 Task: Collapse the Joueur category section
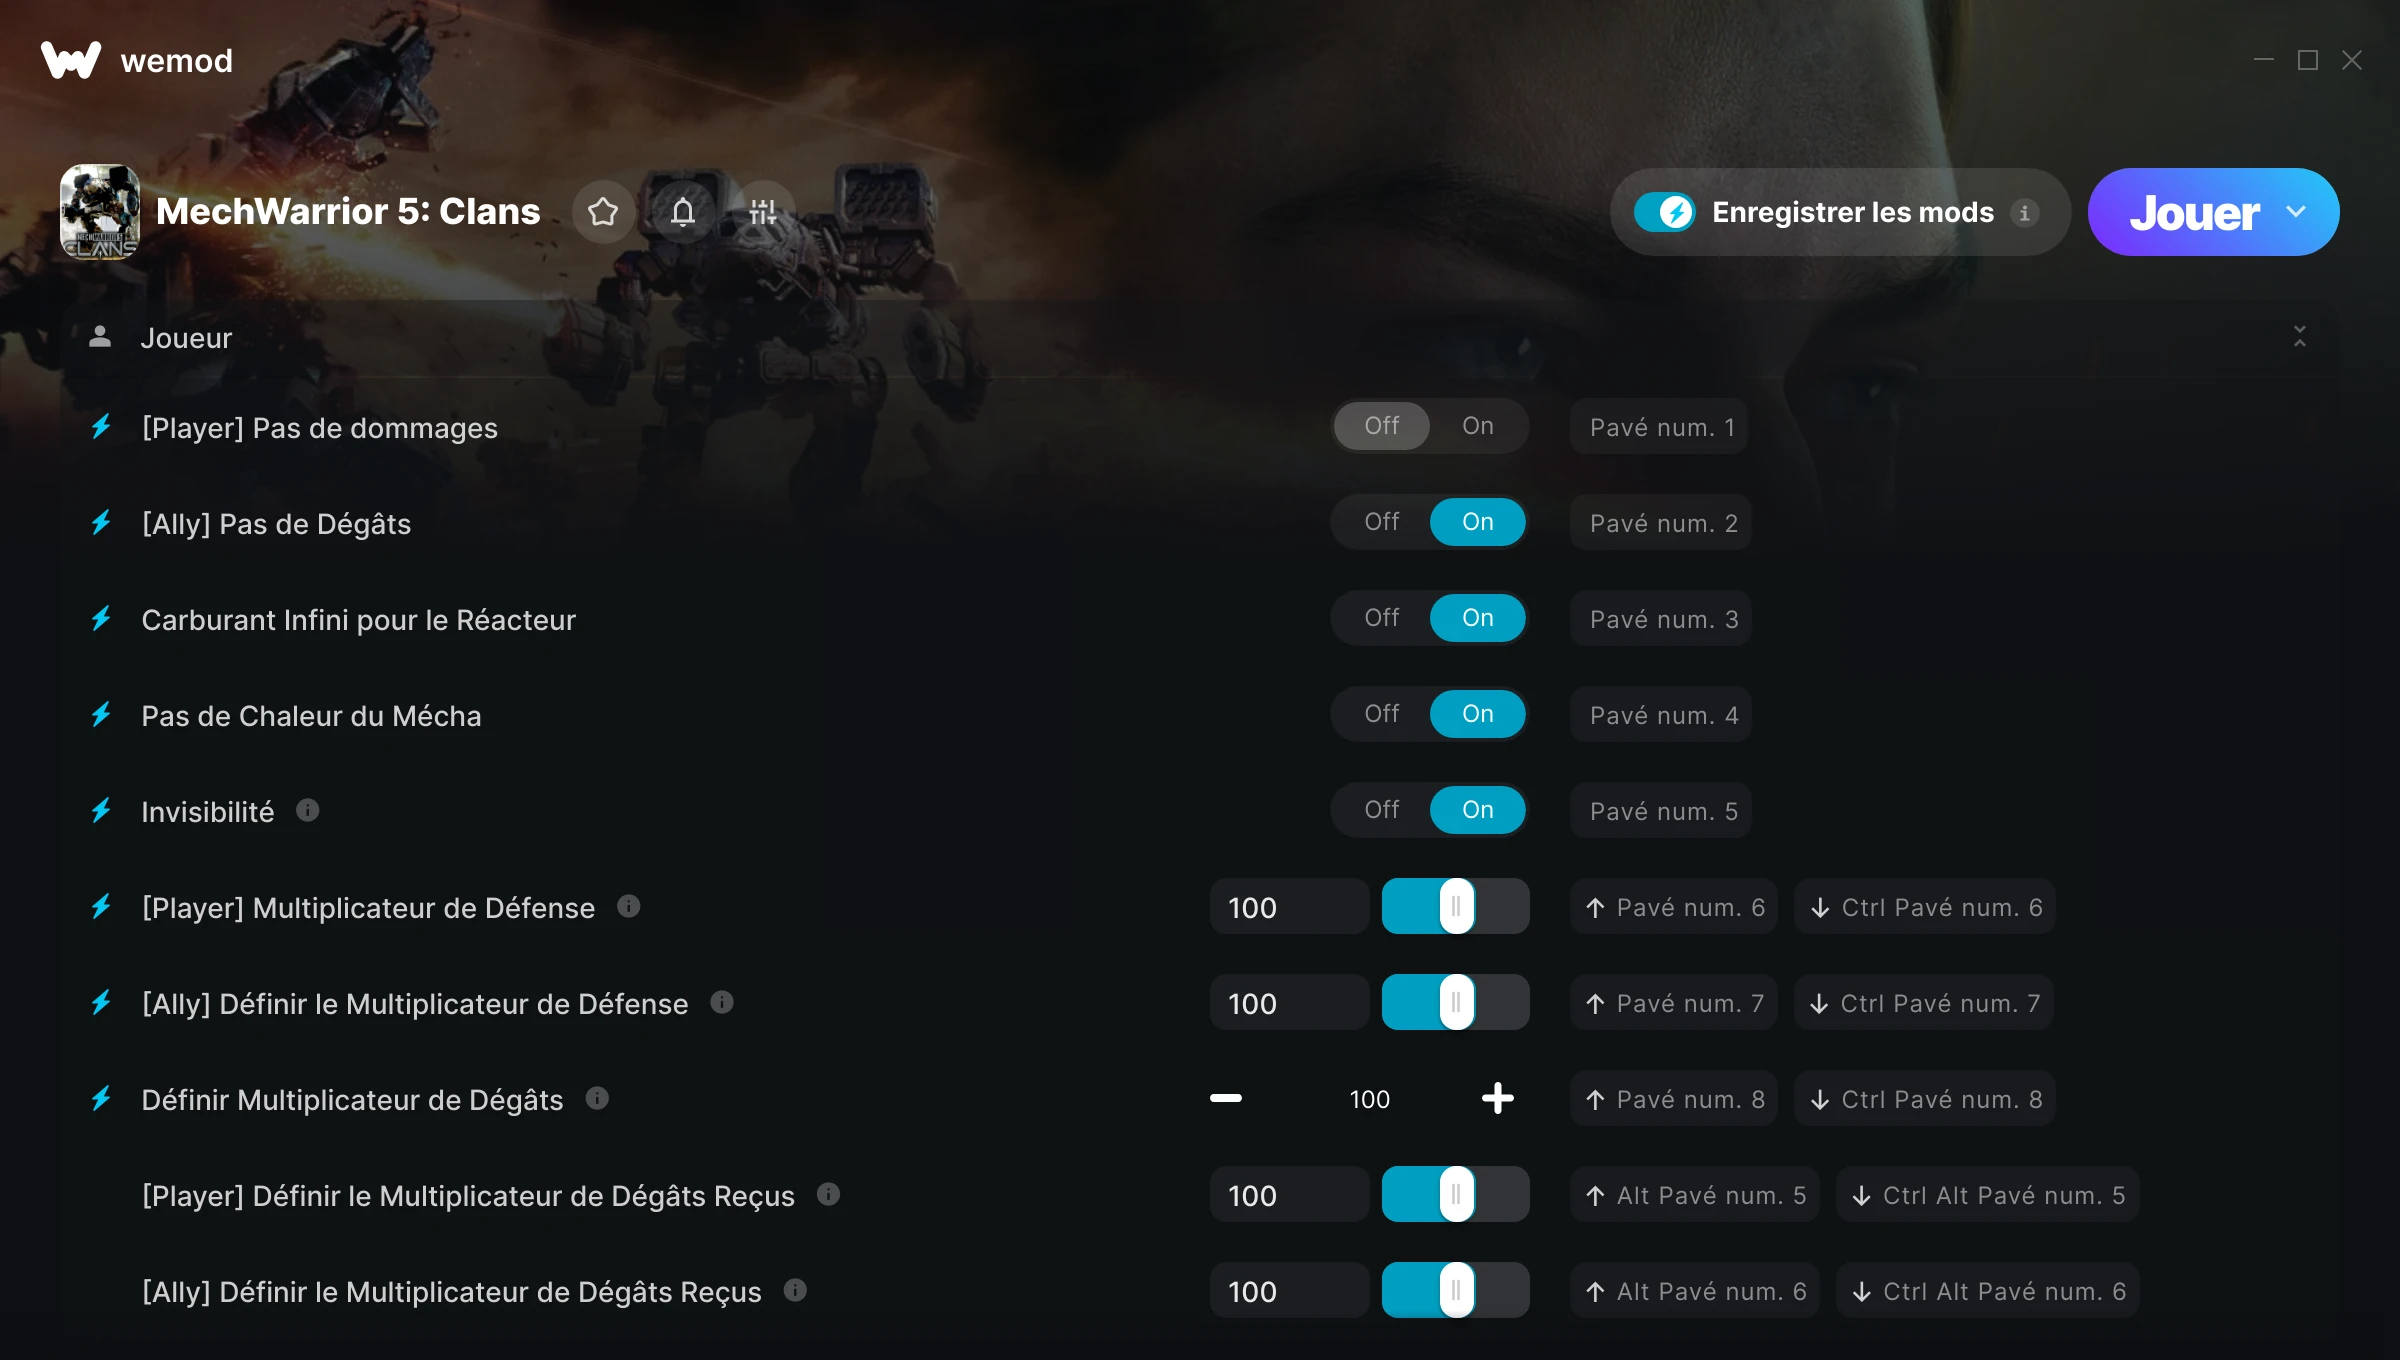2300,336
